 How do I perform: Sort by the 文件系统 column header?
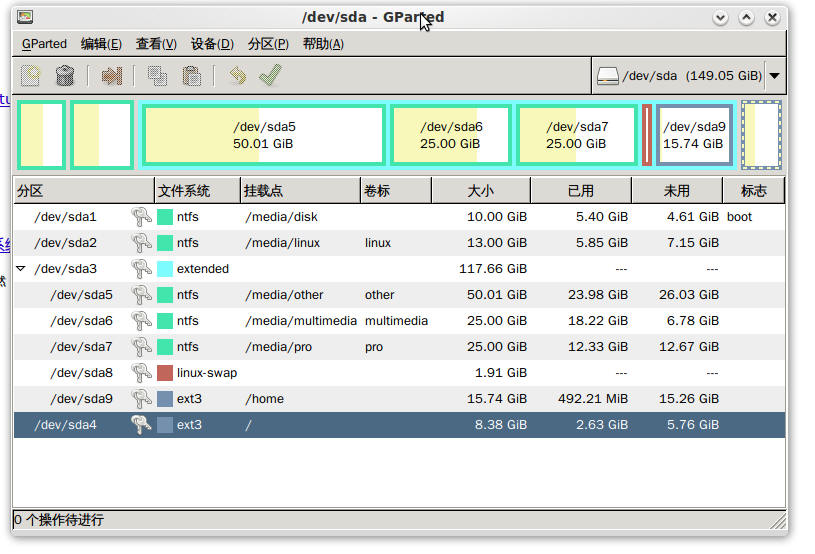(x=198, y=191)
